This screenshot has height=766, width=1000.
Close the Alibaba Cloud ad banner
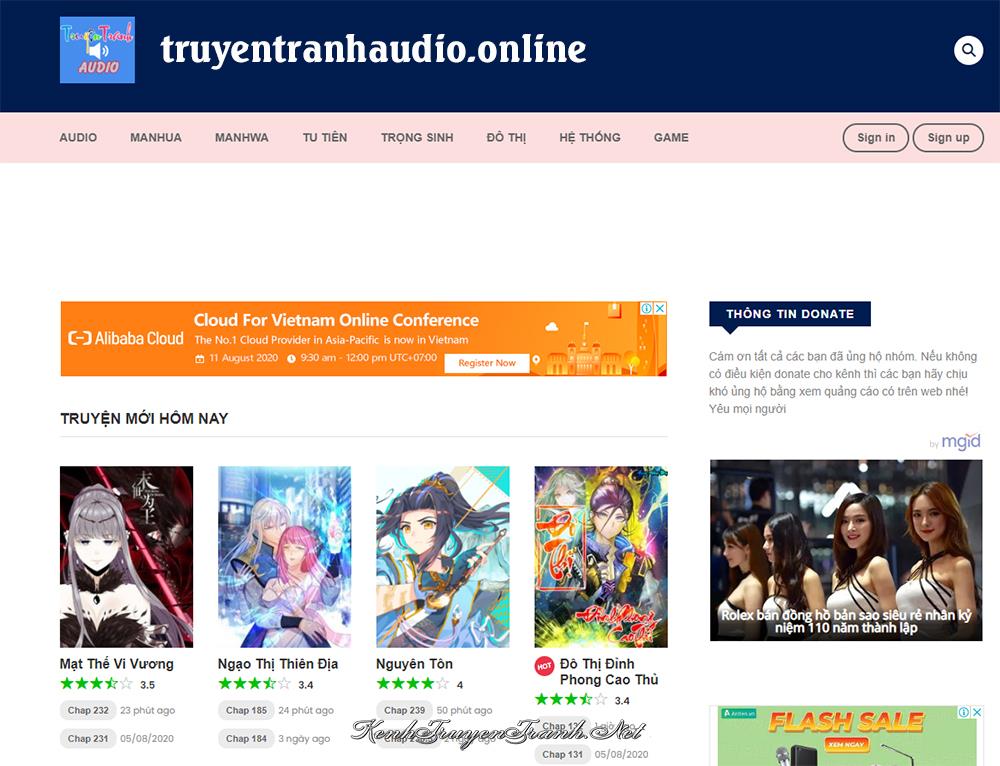[660, 309]
